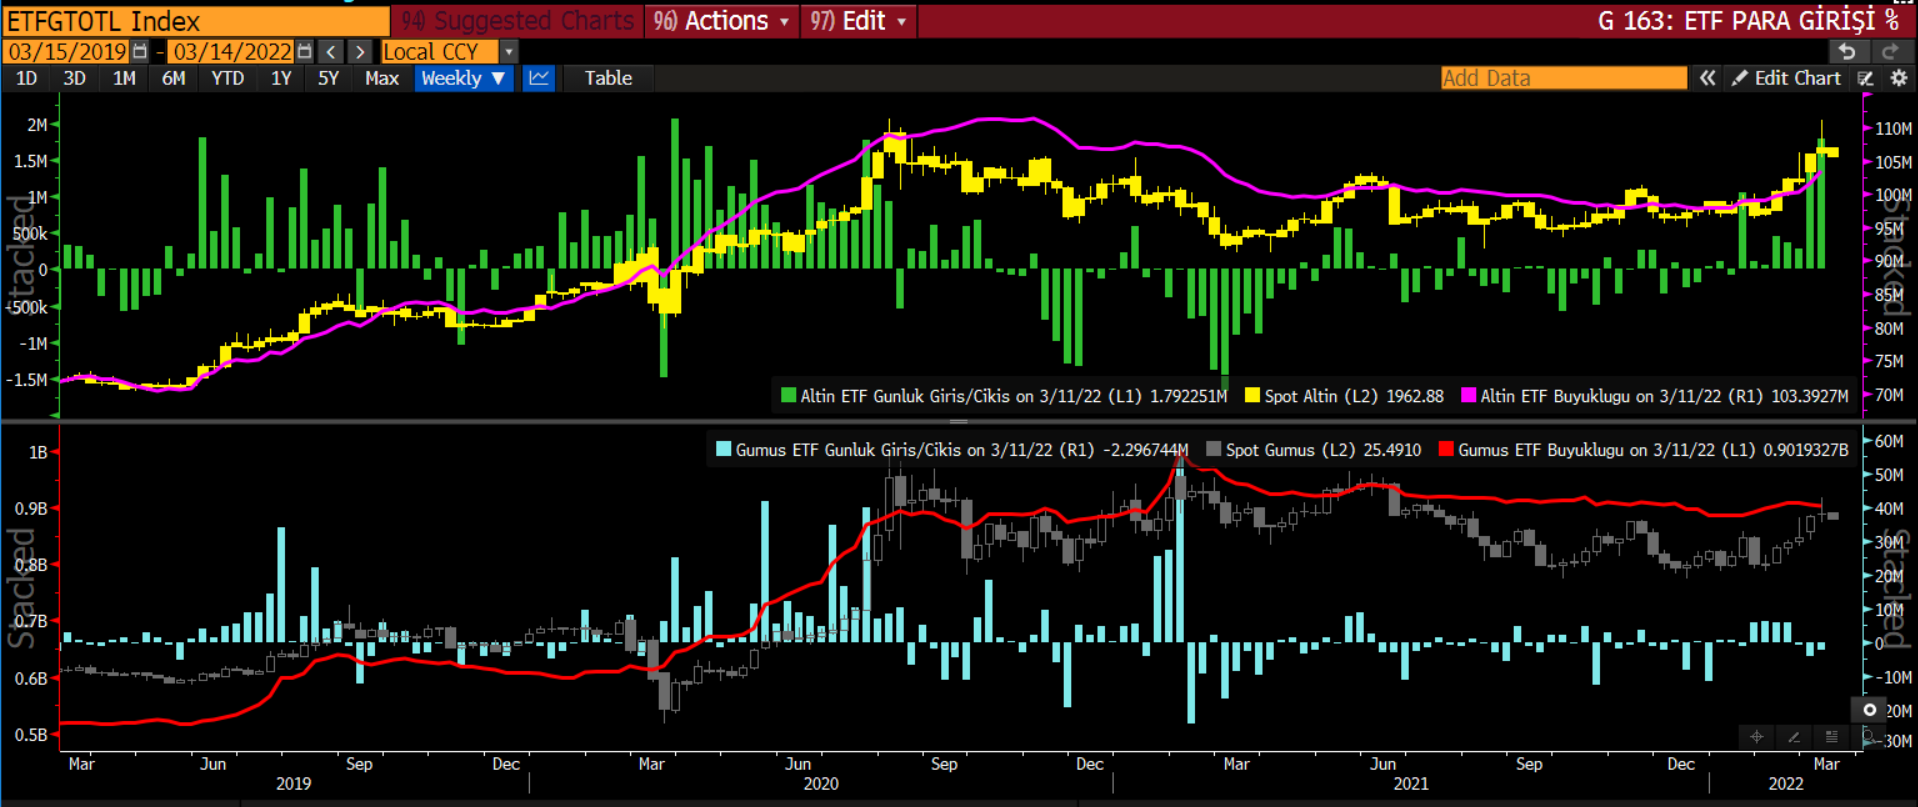Select the Max range tab

[x=381, y=78]
